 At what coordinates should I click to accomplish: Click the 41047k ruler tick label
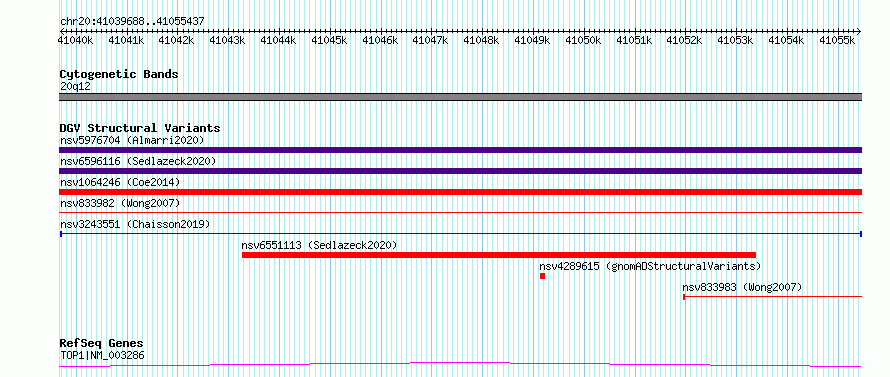point(430,40)
